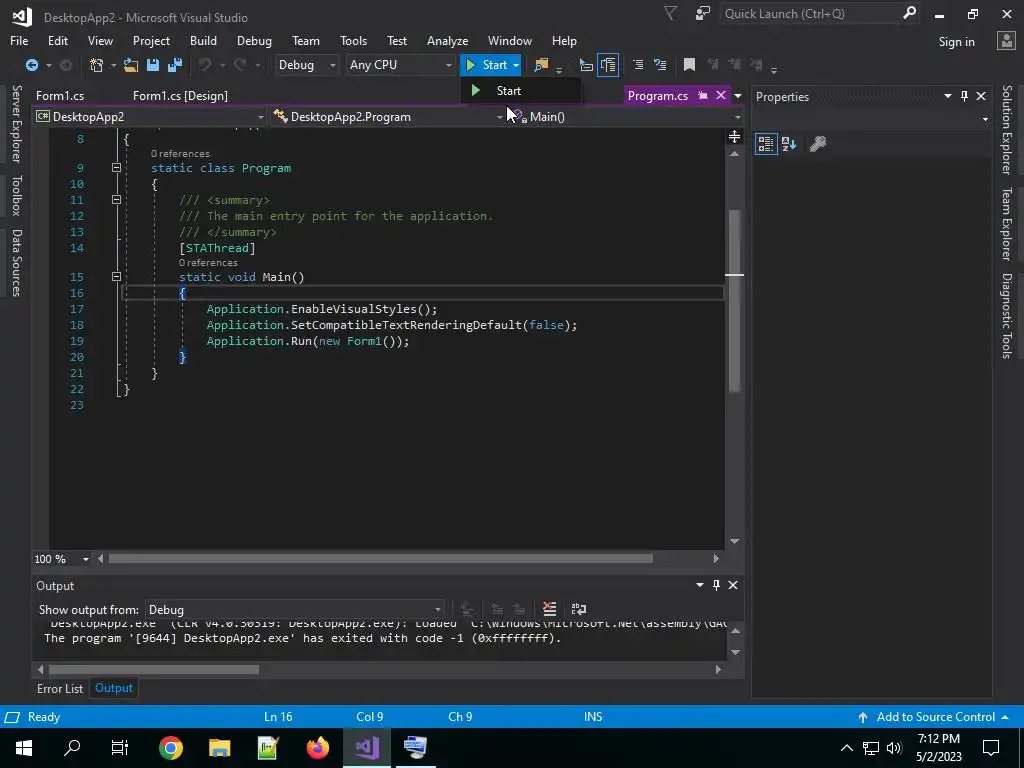Screen dimensions: 1024x768
Task: Open the Any CPU platform dropdown
Action: pos(400,65)
